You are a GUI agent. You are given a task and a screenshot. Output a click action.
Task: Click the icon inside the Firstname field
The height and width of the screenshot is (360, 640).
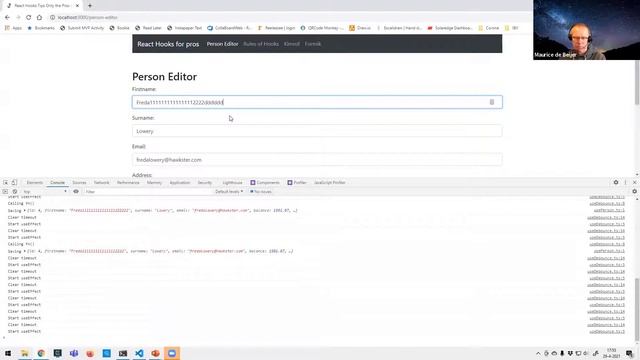492,102
